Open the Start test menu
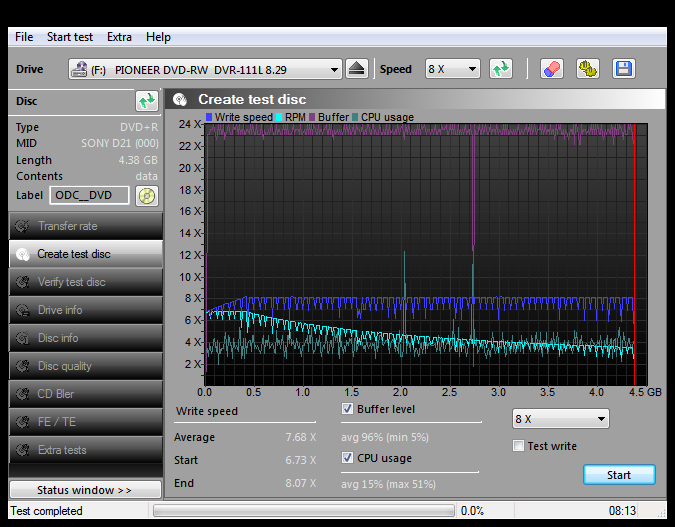 pyautogui.click(x=70, y=37)
